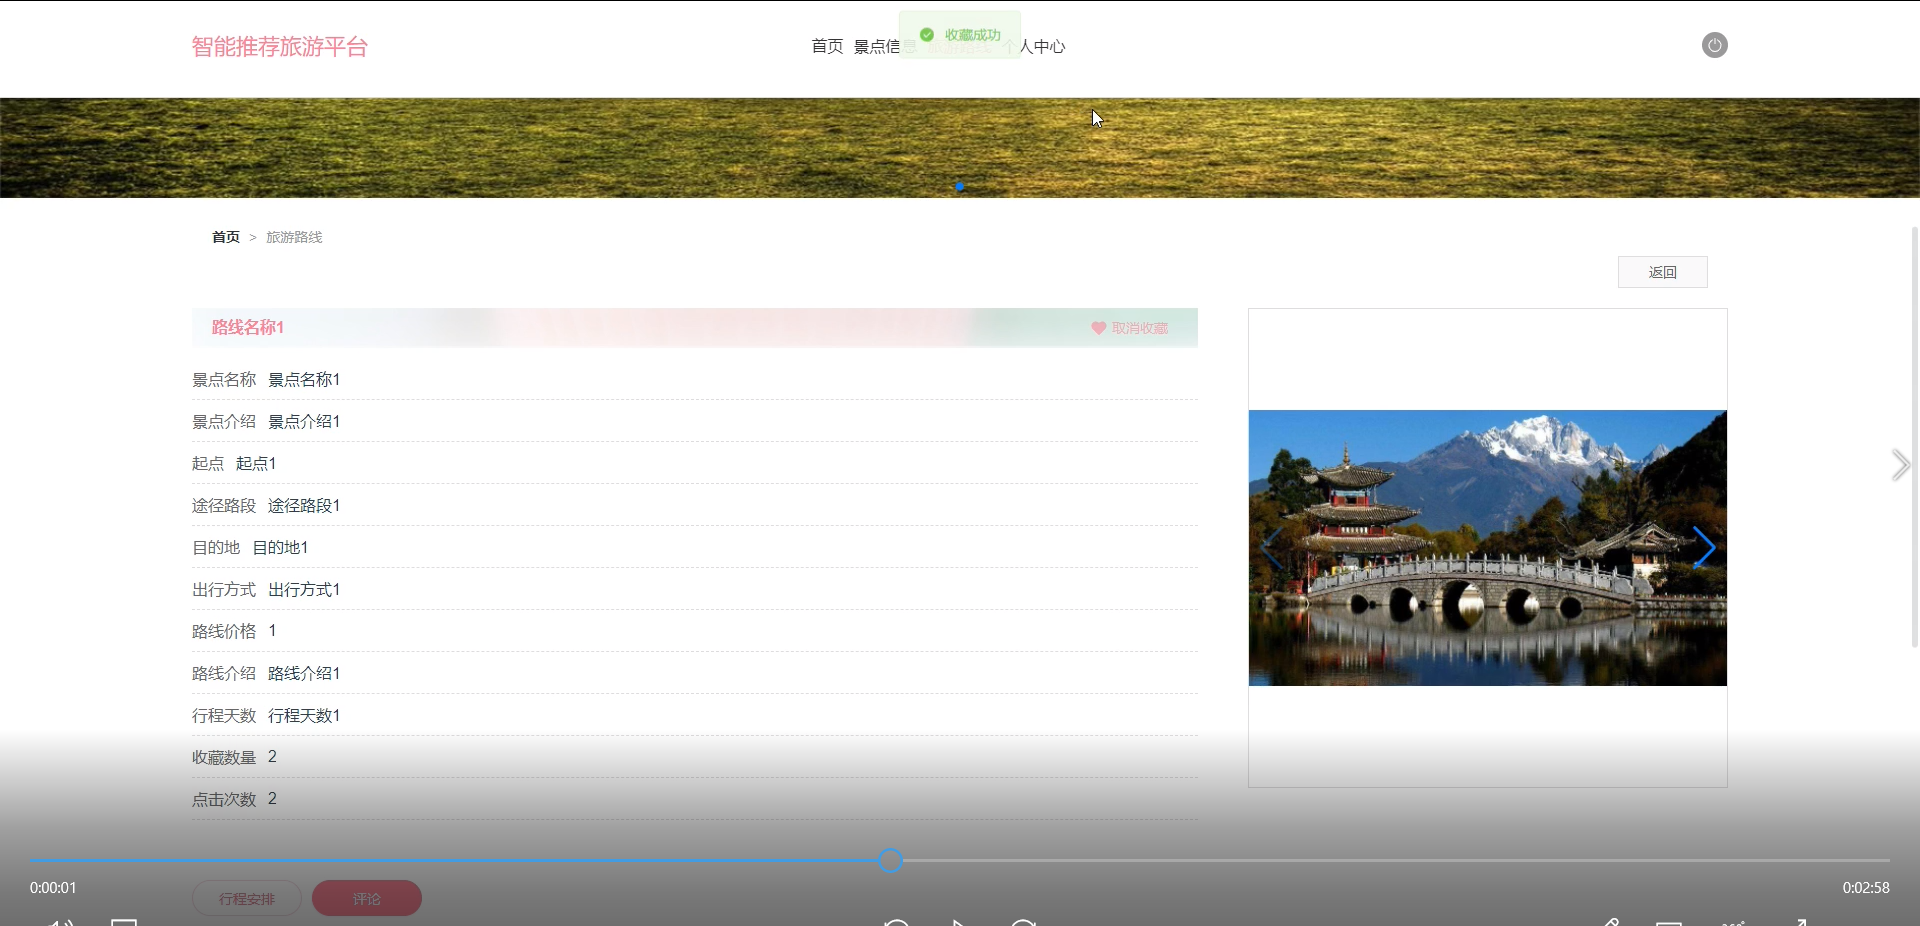The width and height of the screenshot is (1920, 926).
Task: Click the red 评论 button
Action: tap(367, 899)
